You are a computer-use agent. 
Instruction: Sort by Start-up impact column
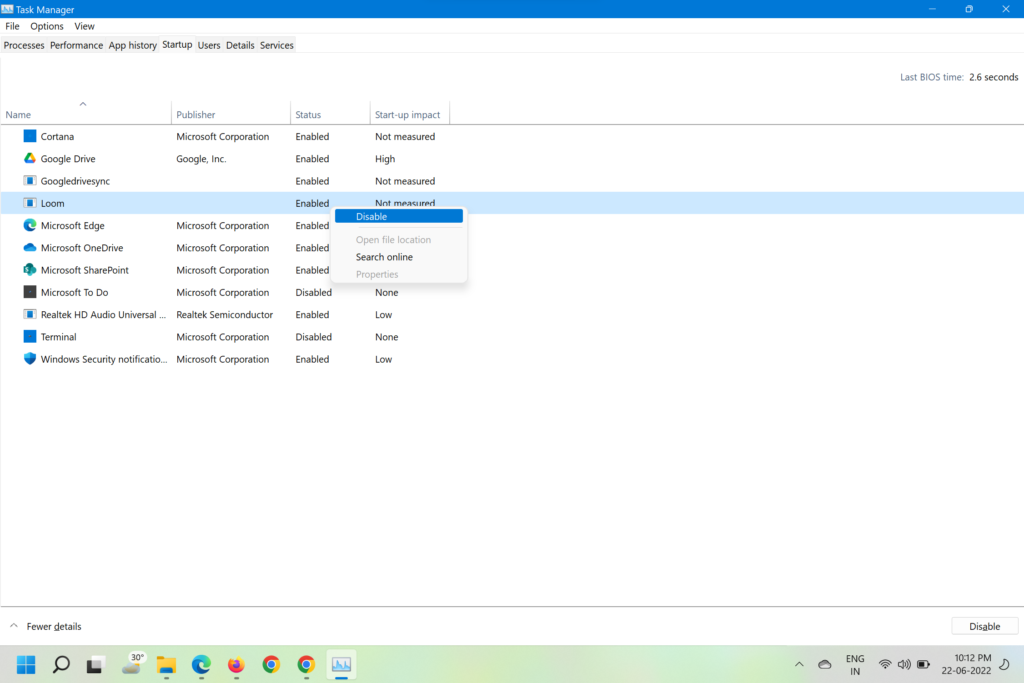[407, 115]
